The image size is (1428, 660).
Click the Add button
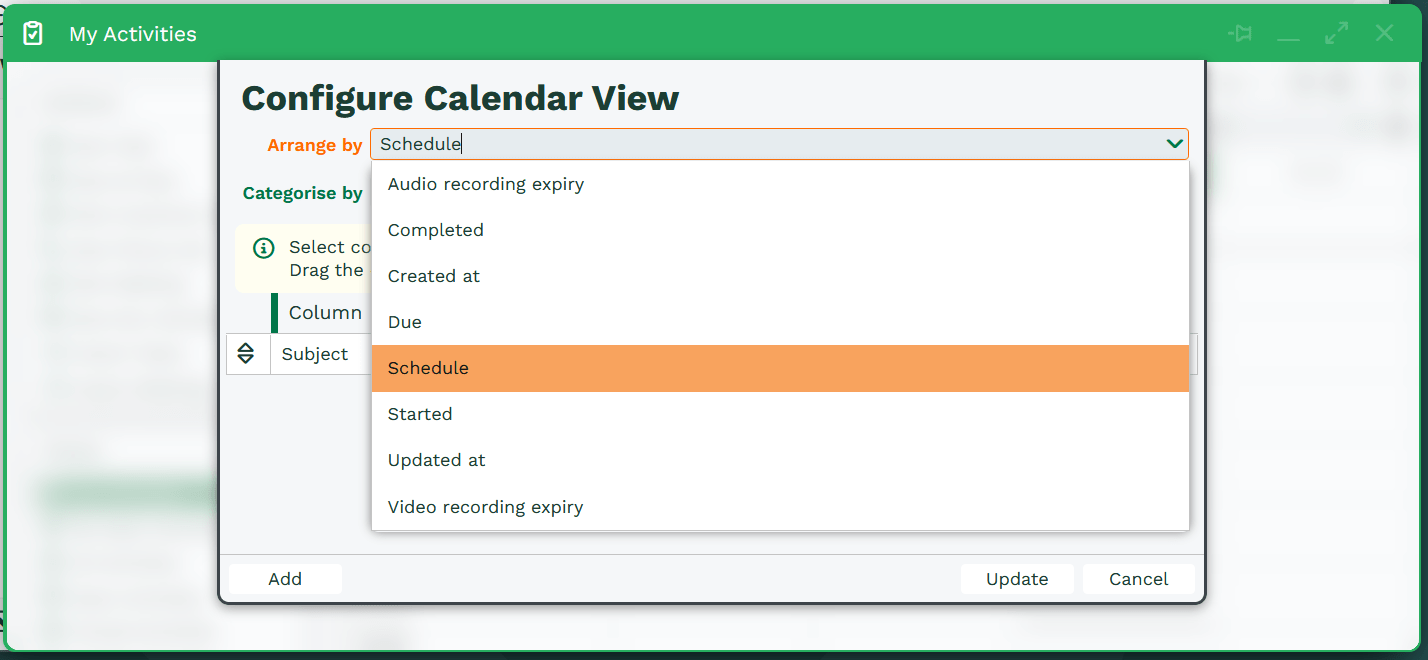(285, 579)
